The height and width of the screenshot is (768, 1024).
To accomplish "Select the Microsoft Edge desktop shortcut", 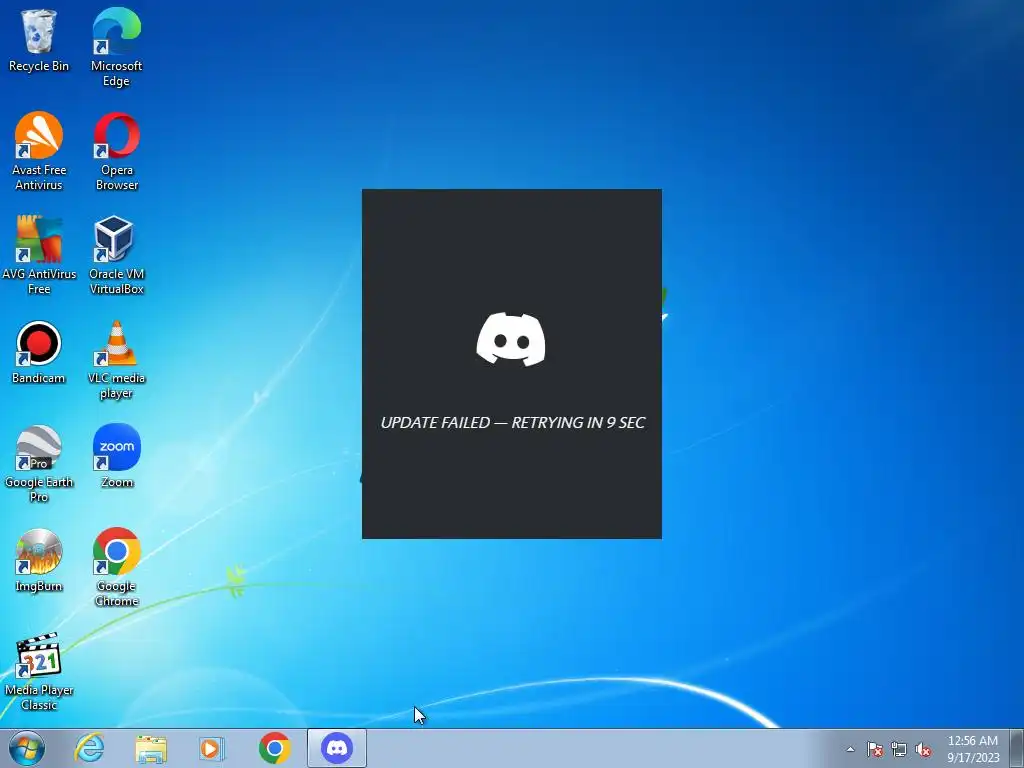I will [x=116, y=47].
